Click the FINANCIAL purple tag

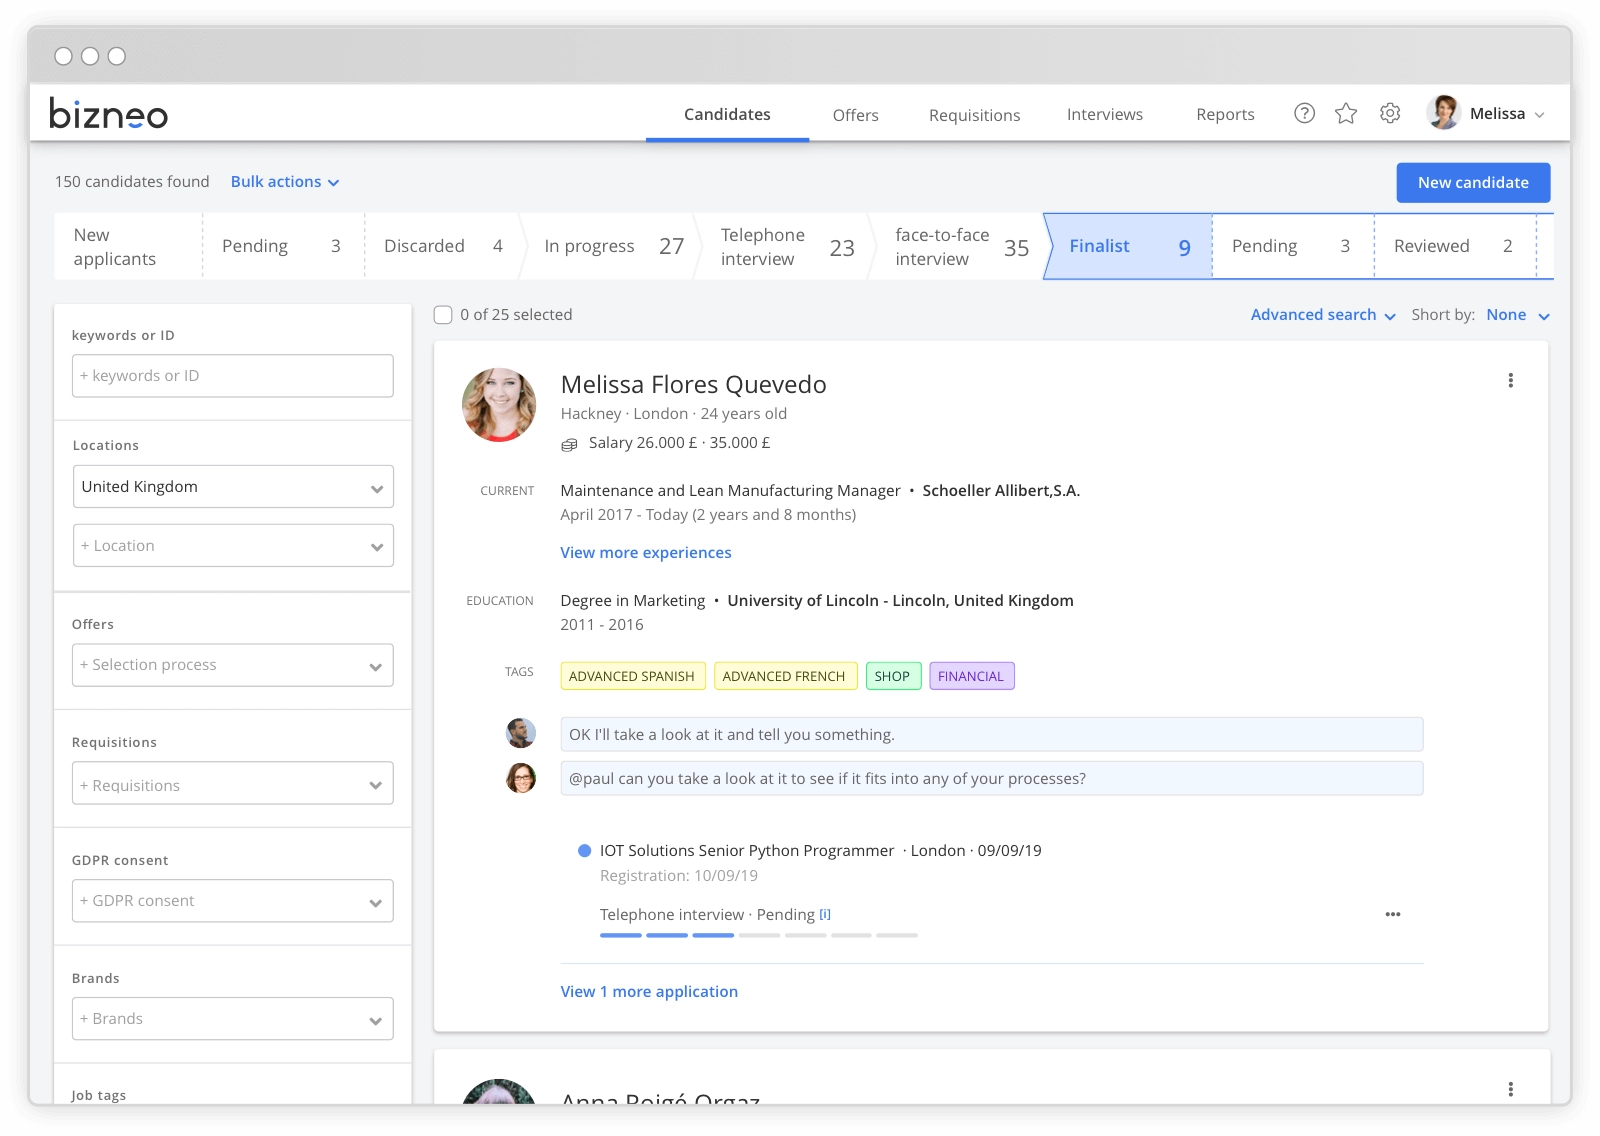972,676
